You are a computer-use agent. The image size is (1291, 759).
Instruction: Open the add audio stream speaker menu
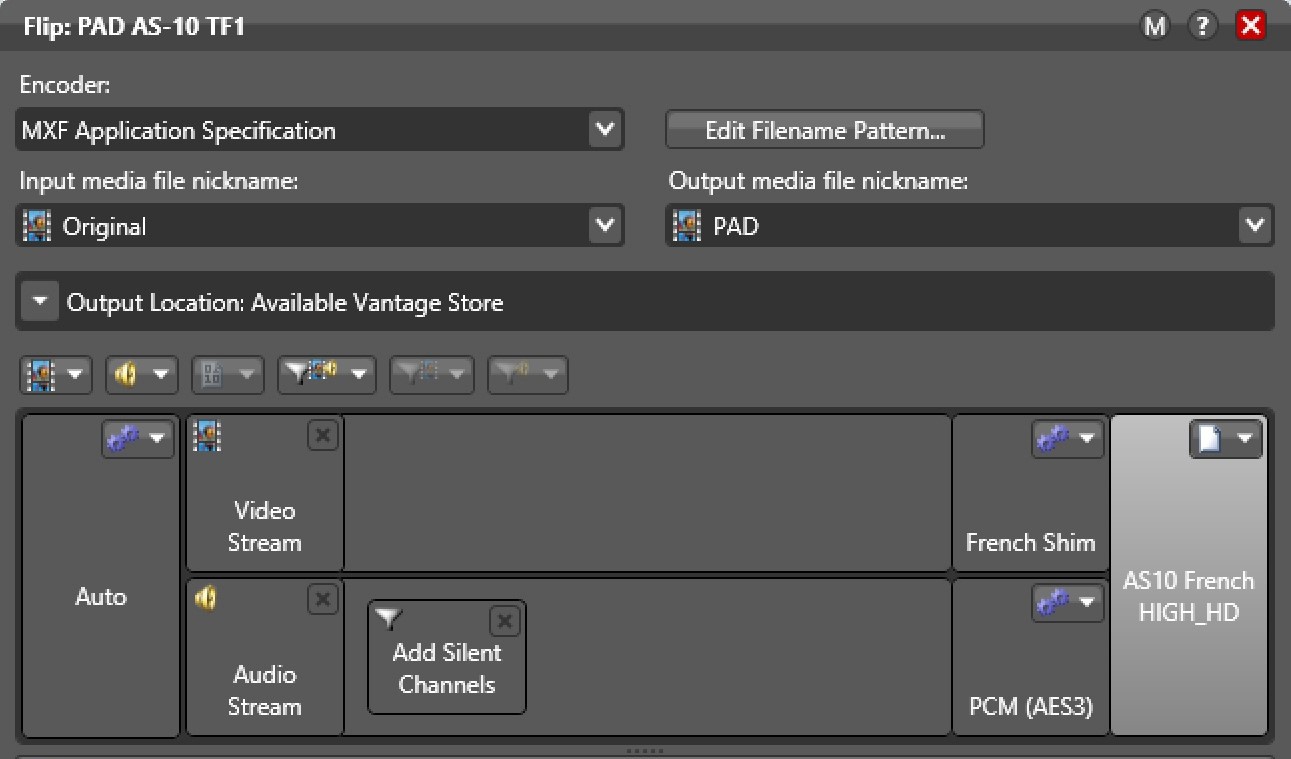(x=141, y=375)
